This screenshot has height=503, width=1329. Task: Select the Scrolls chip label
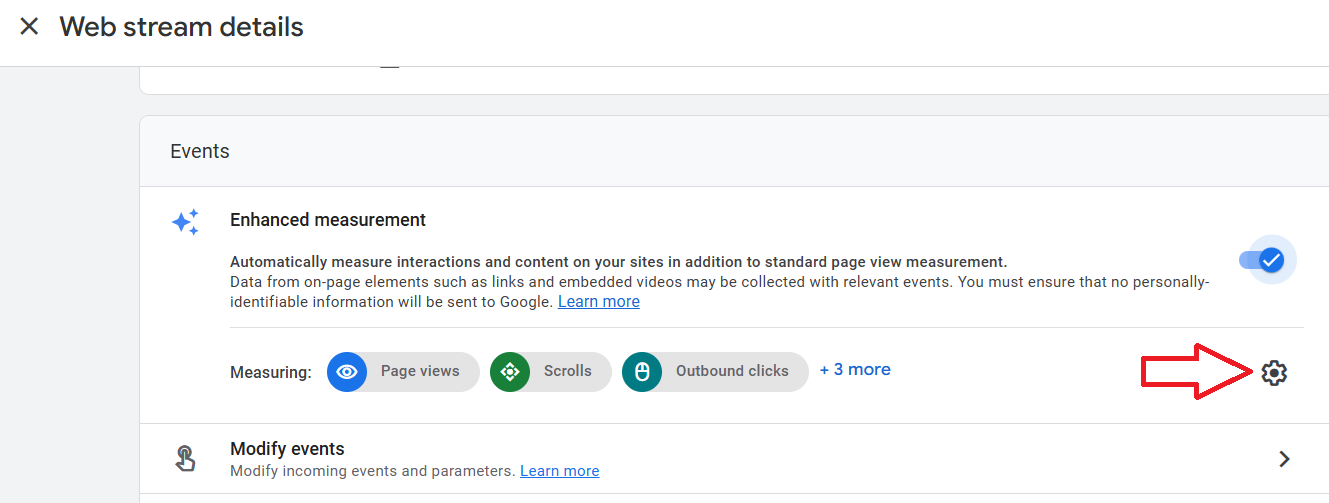[567, 371]
